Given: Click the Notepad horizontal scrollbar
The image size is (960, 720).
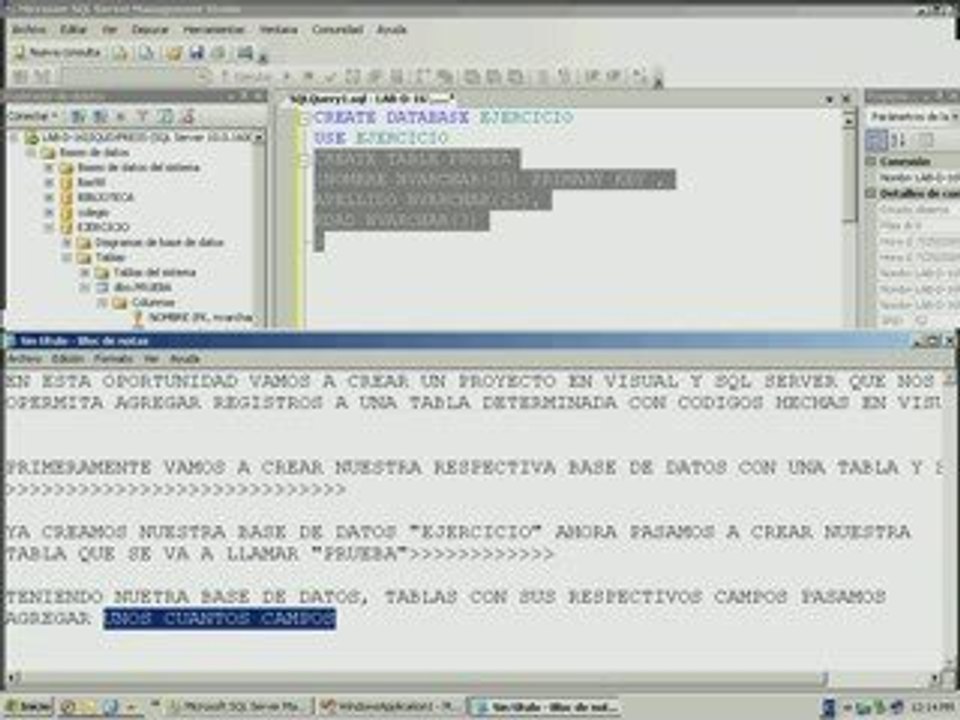Looking at the screenshot, I should click(474, 677).
